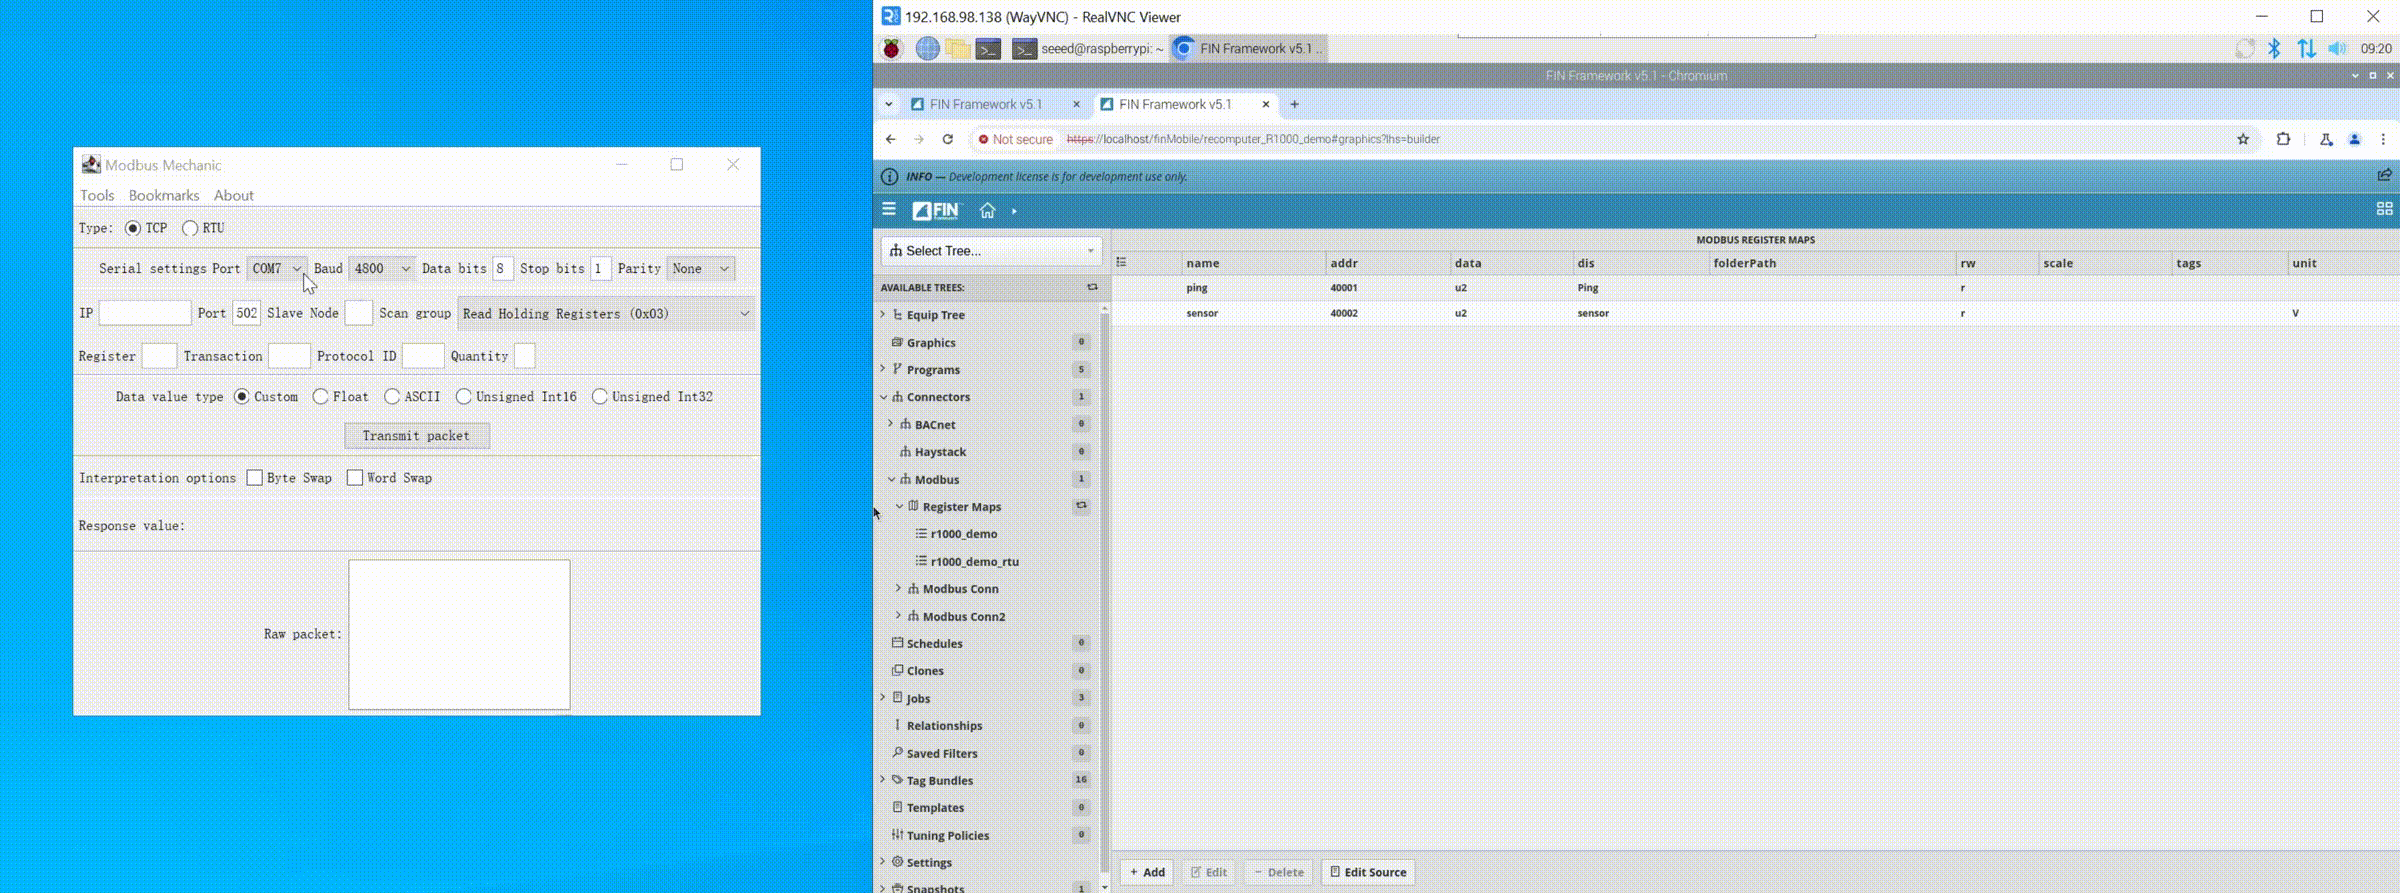Click the FIN home icon
Image resolution: width=2400 pixels, height=893 pixels.
tap(987, 211)
